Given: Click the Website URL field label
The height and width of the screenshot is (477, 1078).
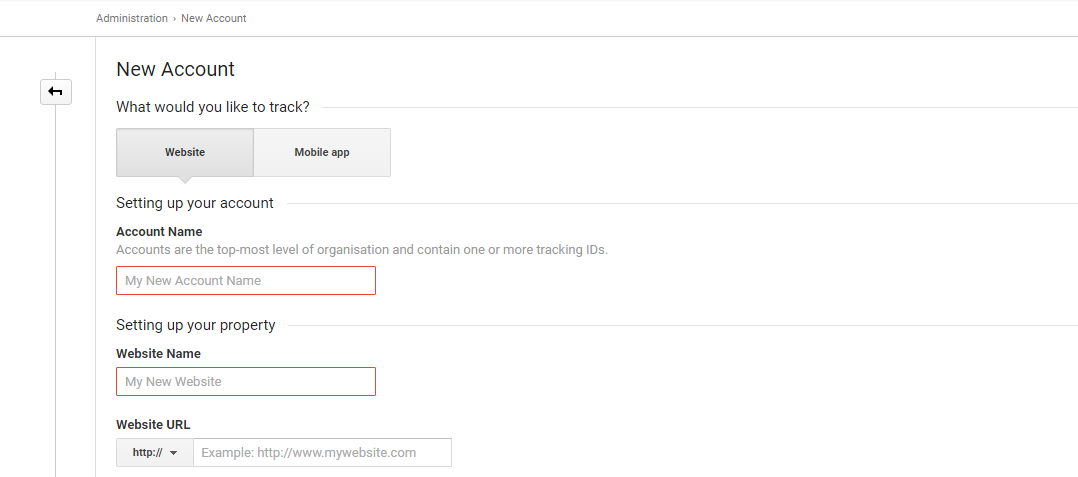Looking at the screenshot, I should pos(153,425).
